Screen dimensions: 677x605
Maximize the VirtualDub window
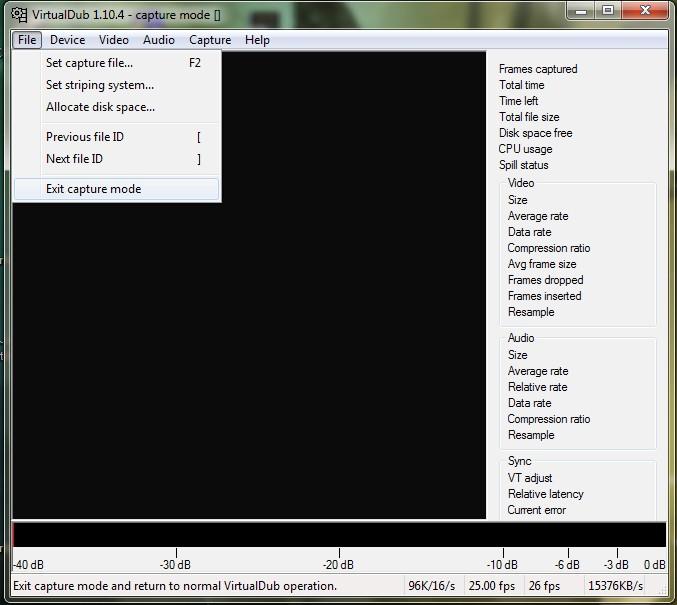(608, 11)
